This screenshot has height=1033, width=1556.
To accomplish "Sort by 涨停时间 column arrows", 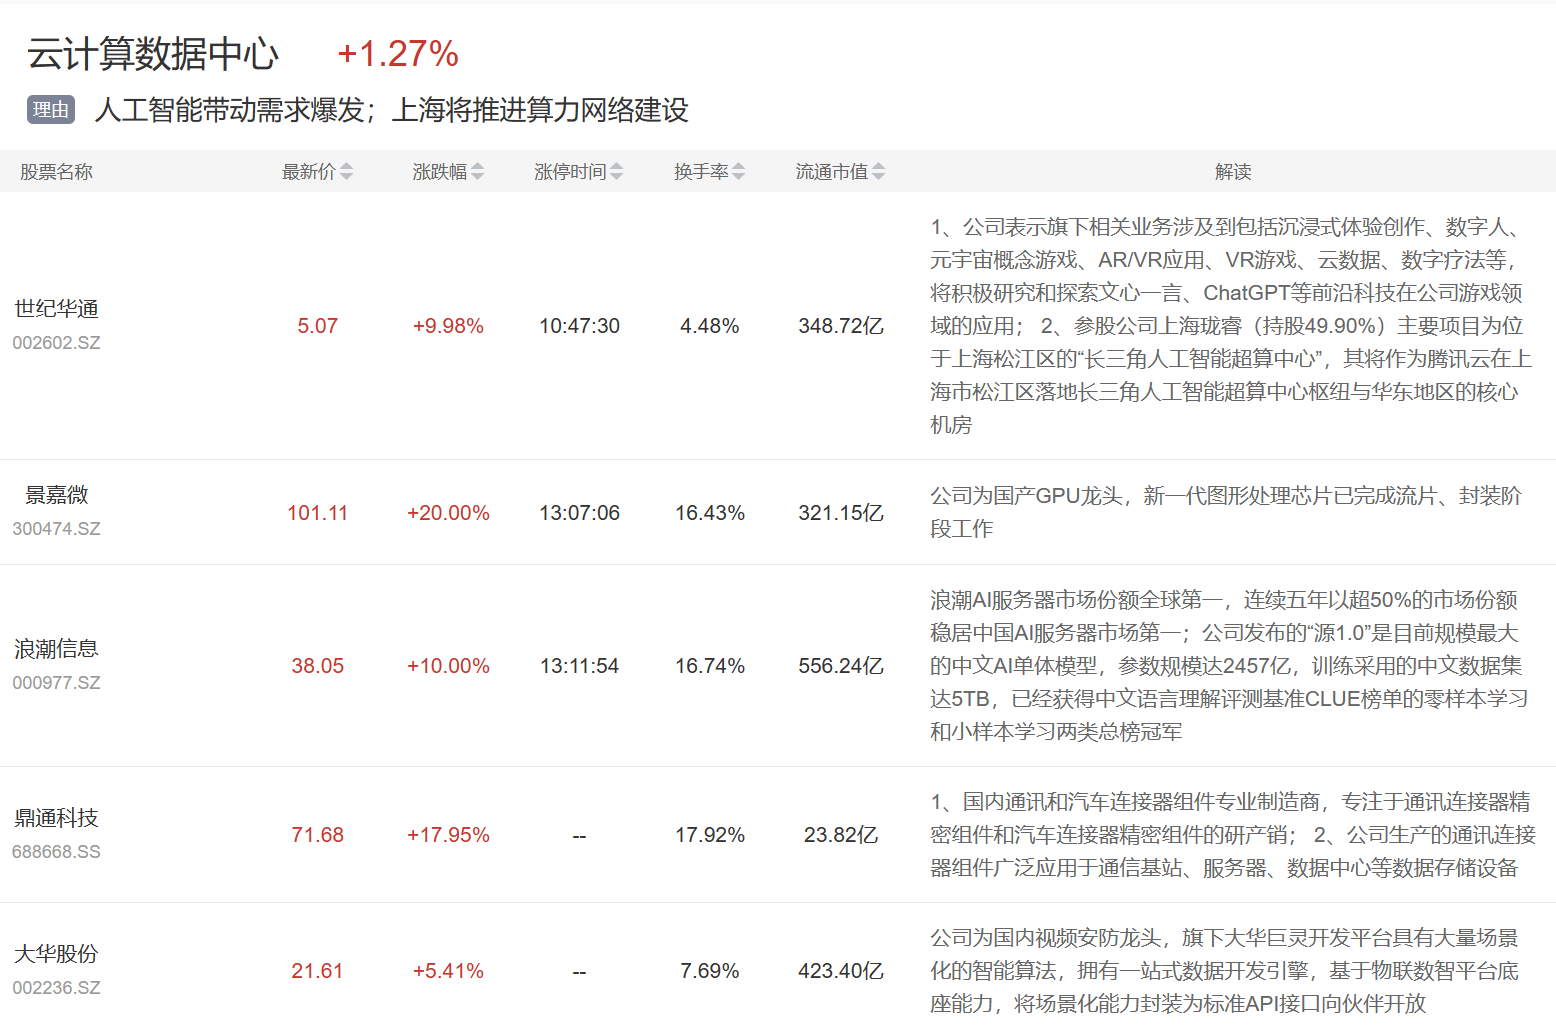I will click(617, 172).
